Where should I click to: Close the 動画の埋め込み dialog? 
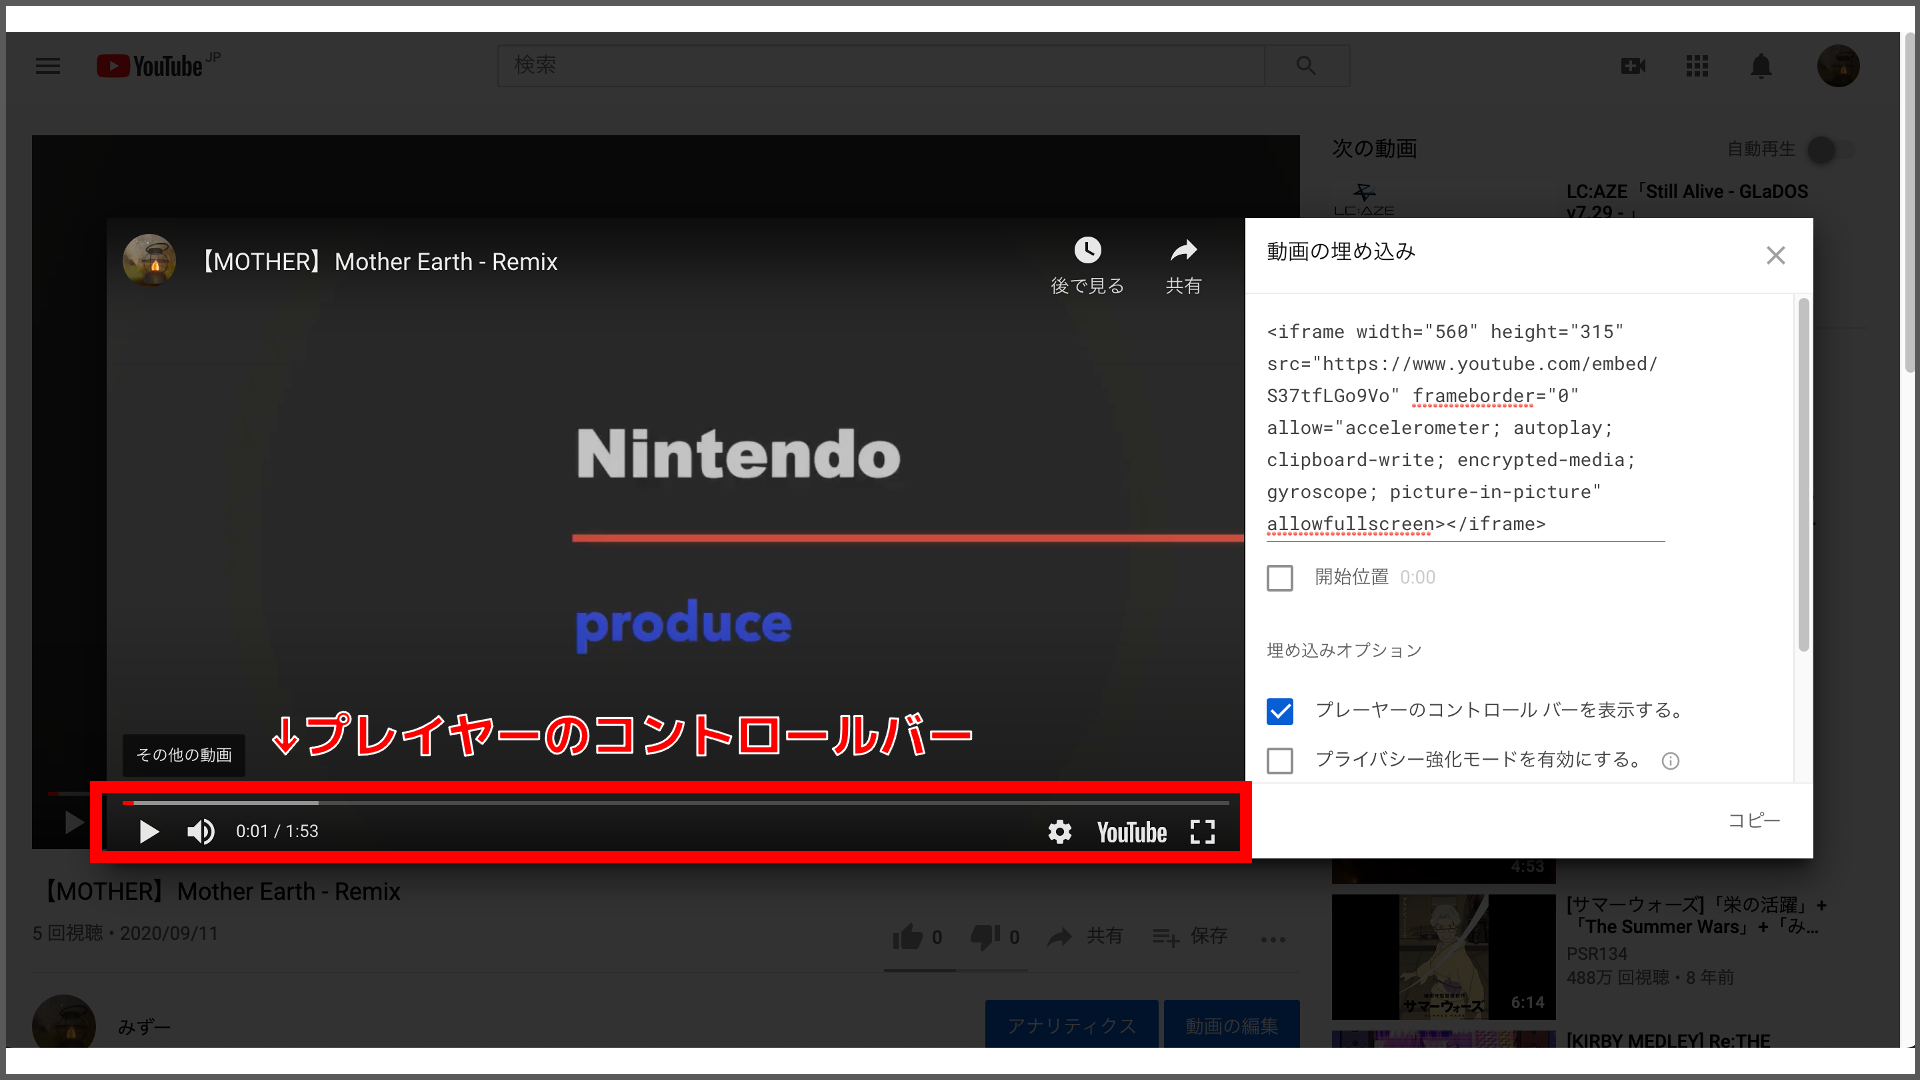click(x=1776, y=255)
